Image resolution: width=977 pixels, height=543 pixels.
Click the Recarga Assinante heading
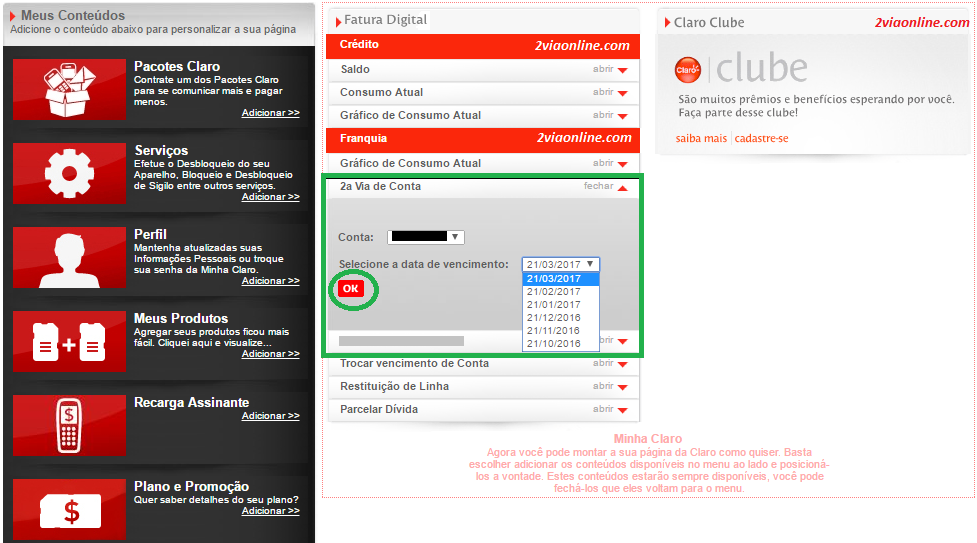point(191,403)
